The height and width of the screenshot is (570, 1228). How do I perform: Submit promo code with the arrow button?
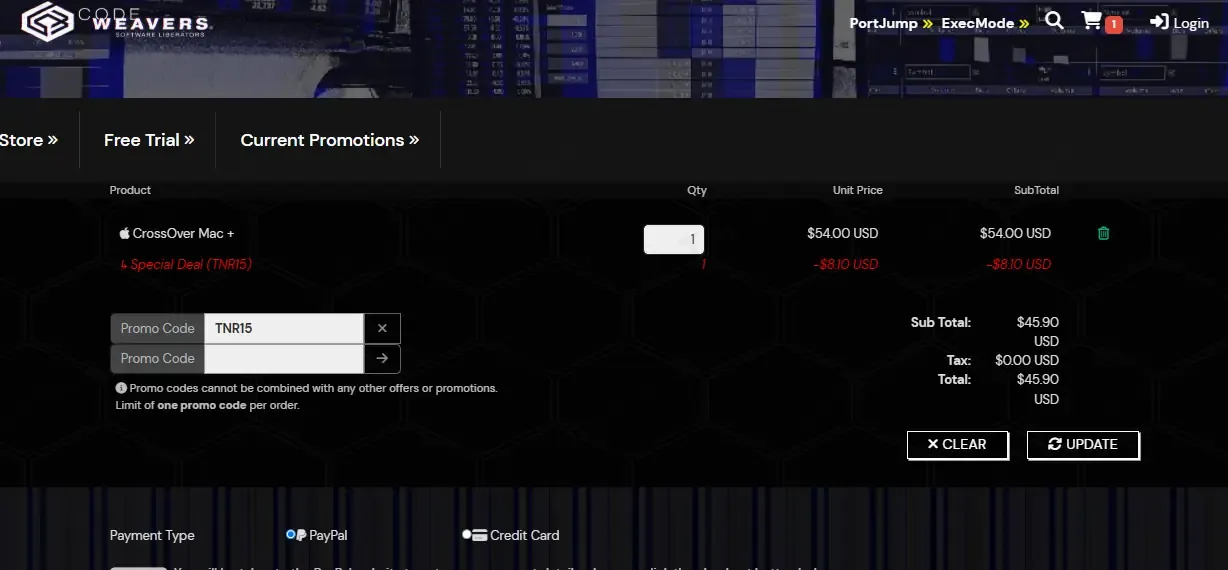pyautogui.click(x=382, y=359)
